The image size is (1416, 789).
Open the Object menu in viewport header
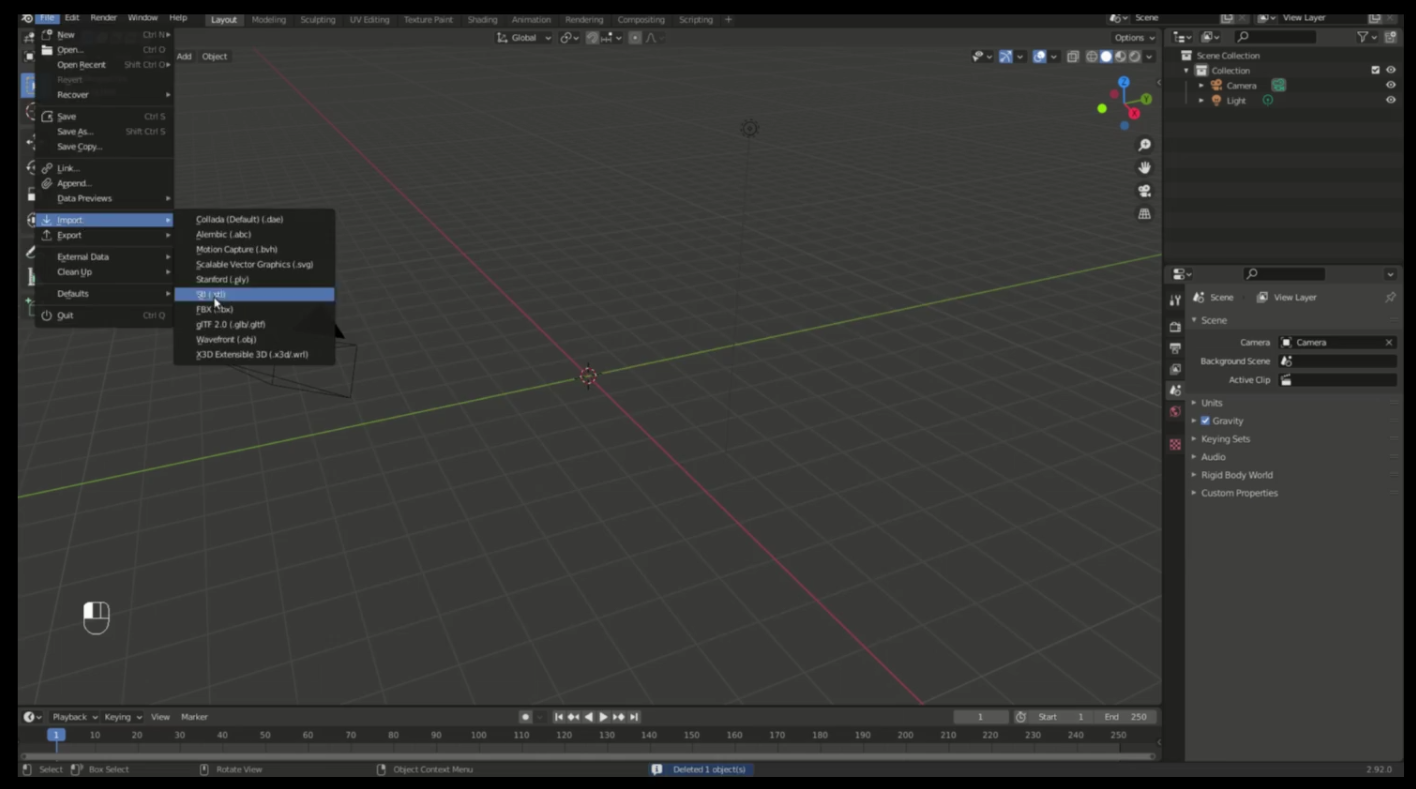click(x=214, y=57)
